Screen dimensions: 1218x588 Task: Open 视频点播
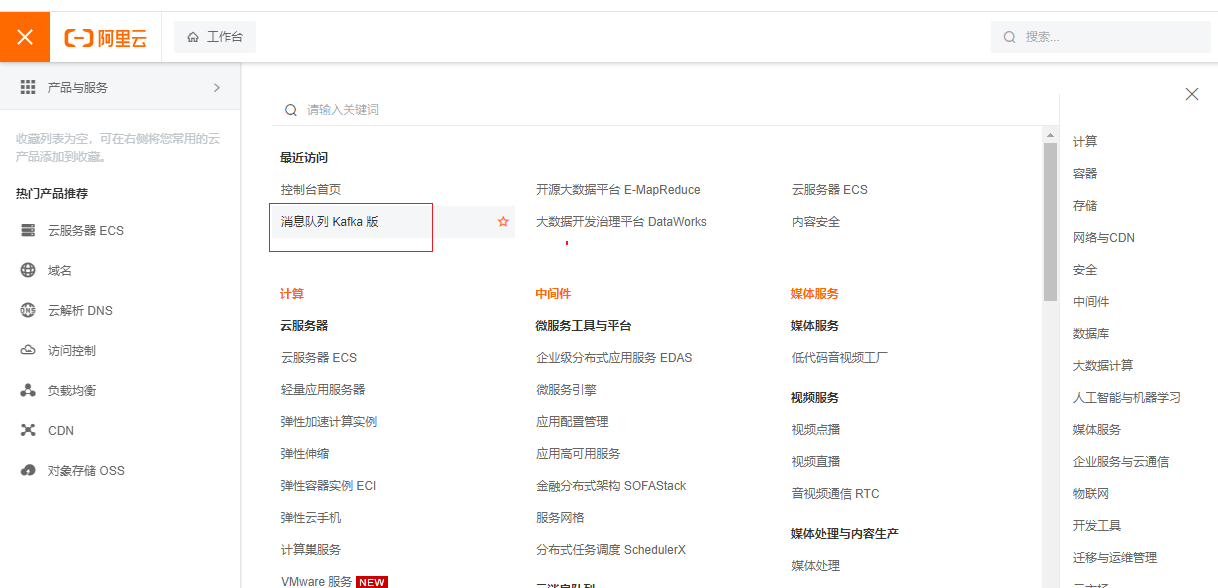[816, 430]
